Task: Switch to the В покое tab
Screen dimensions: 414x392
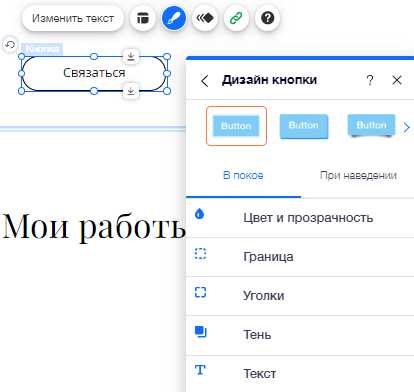Action: [x=243, y=175]
